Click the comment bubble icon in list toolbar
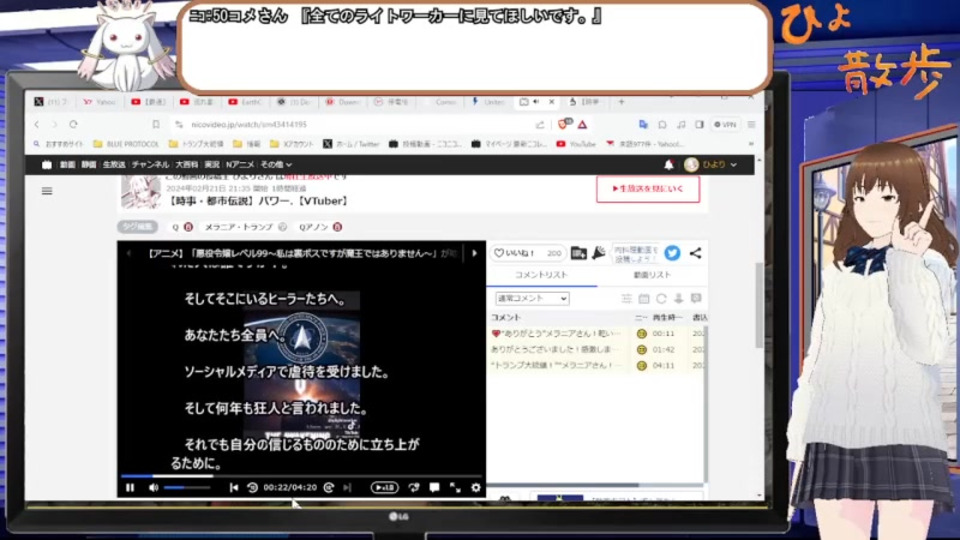Screen dimensions: 960x540 point(696,299)
